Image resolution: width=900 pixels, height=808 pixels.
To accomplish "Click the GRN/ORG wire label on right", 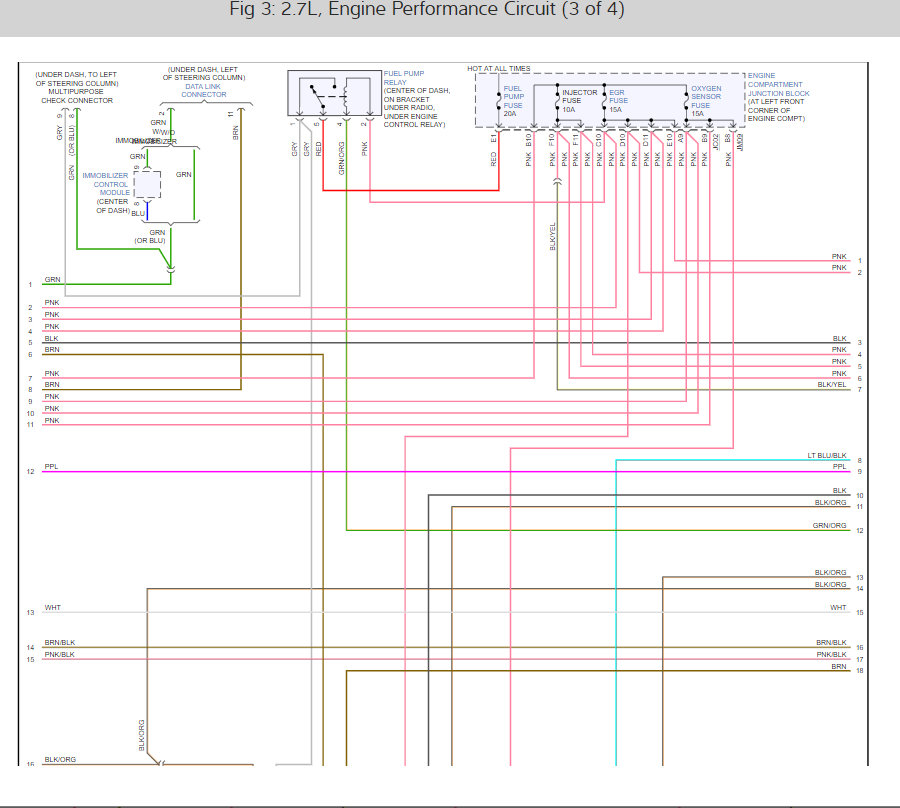I will click(x=829, y=526).
